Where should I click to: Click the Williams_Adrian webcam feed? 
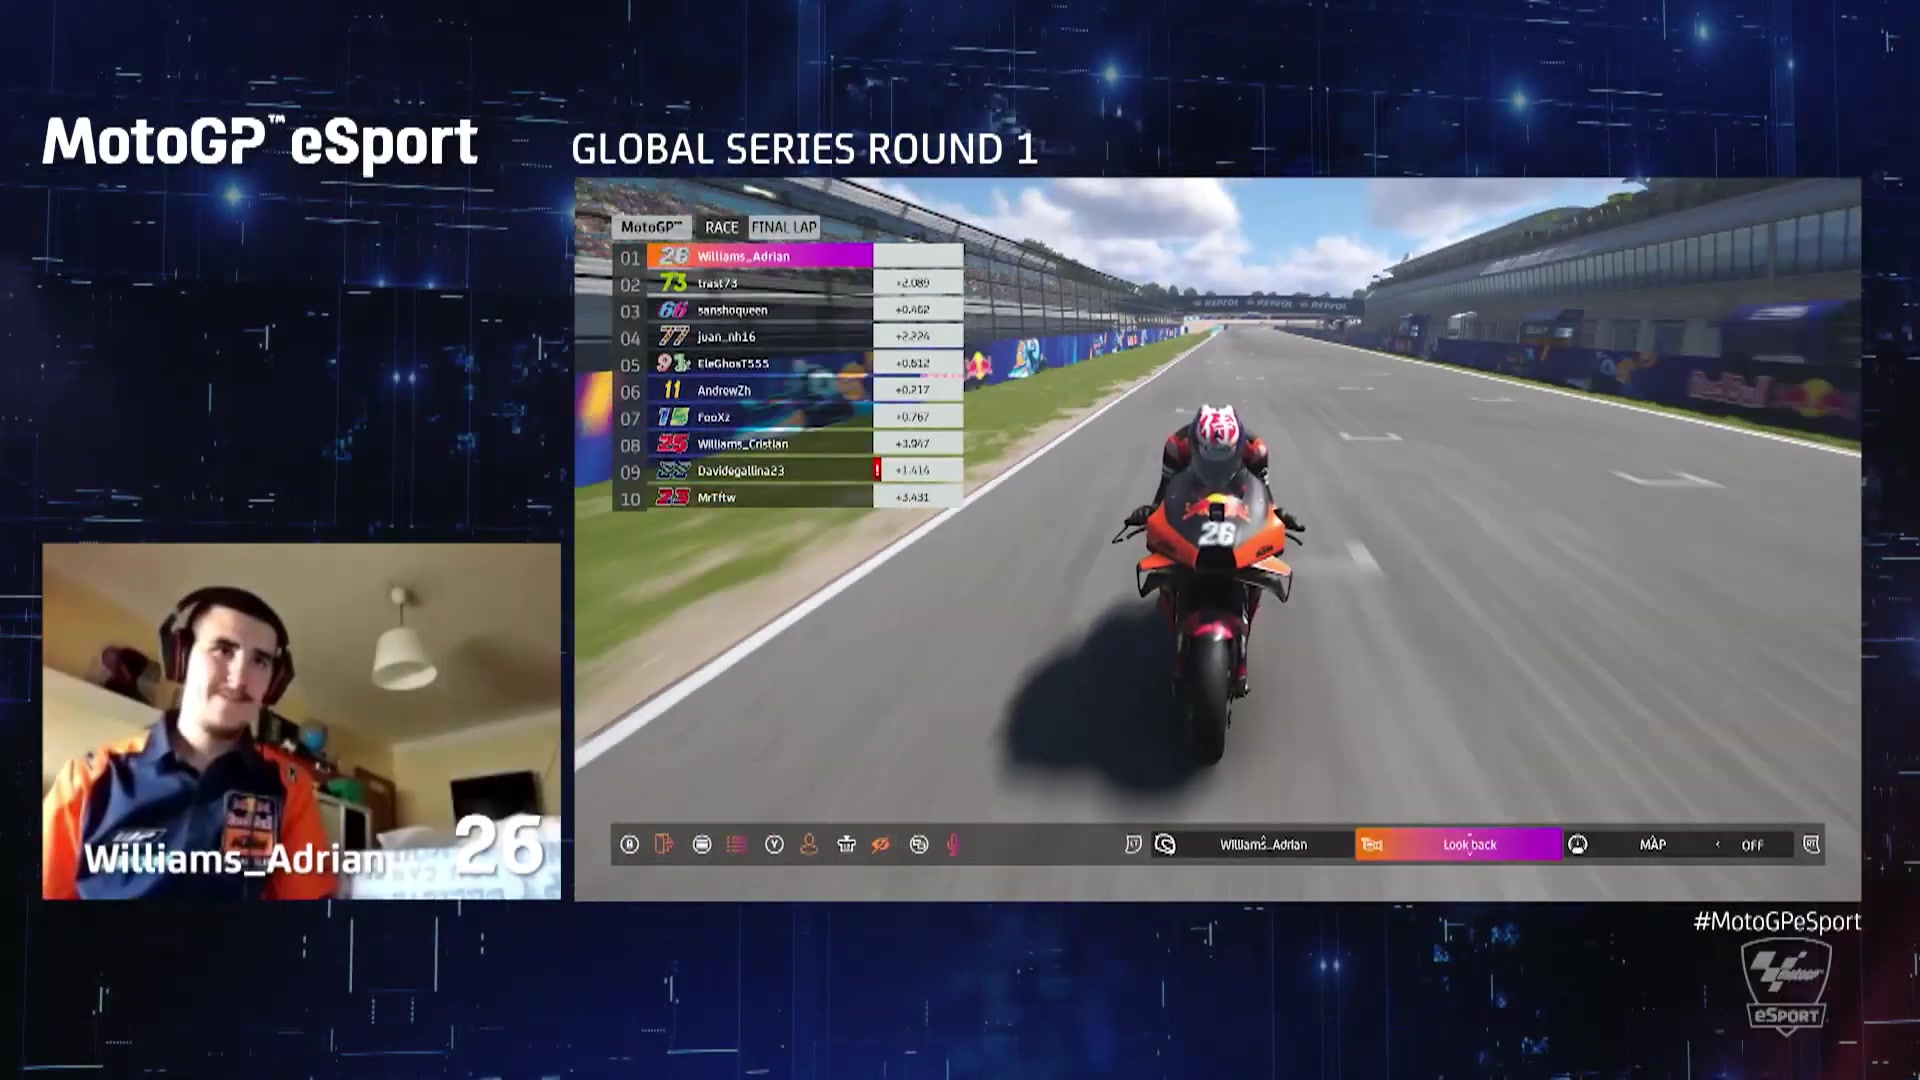pyautogui.click(x=301, y=722)
